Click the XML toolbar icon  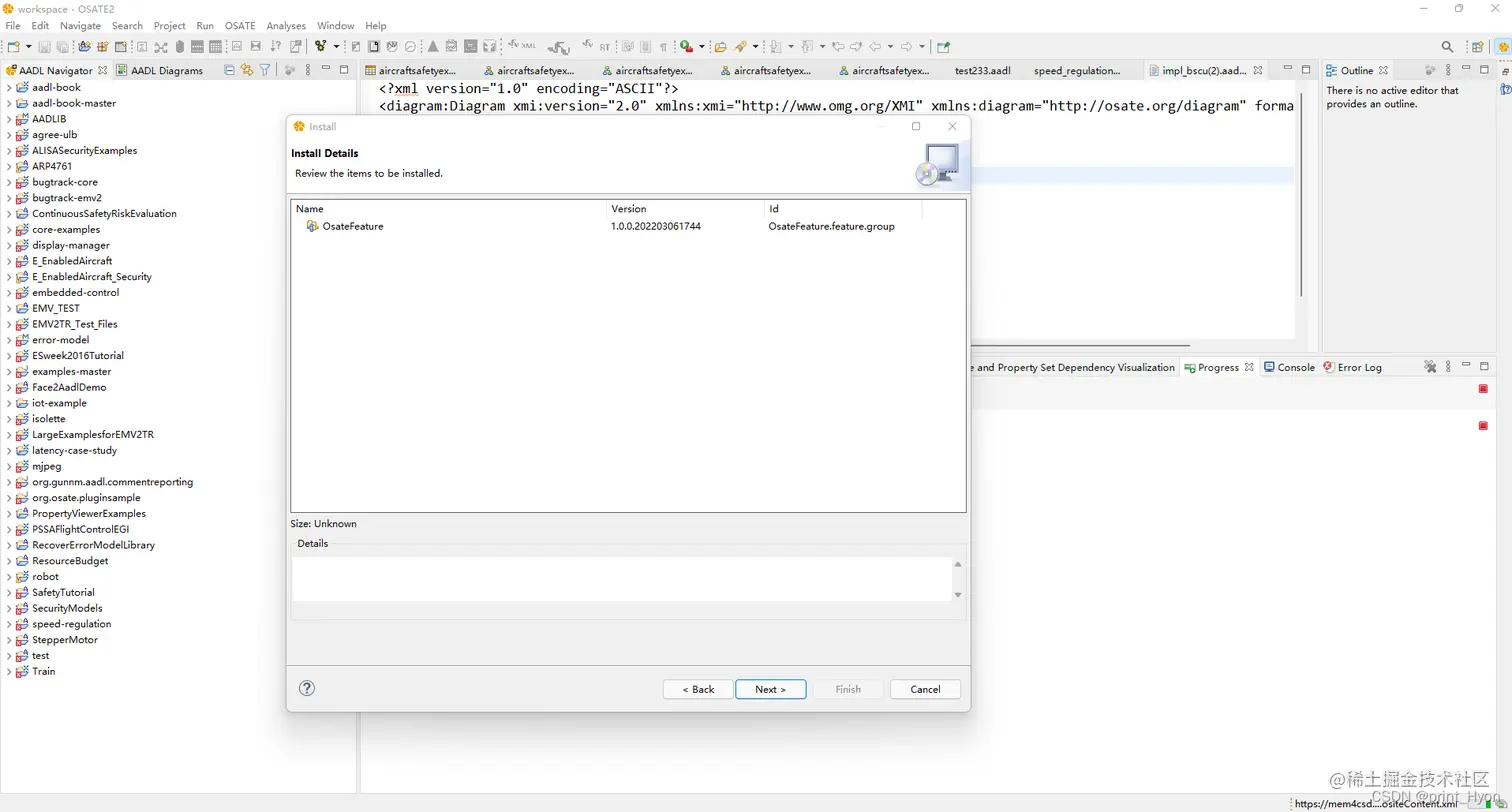click(522, 46)
